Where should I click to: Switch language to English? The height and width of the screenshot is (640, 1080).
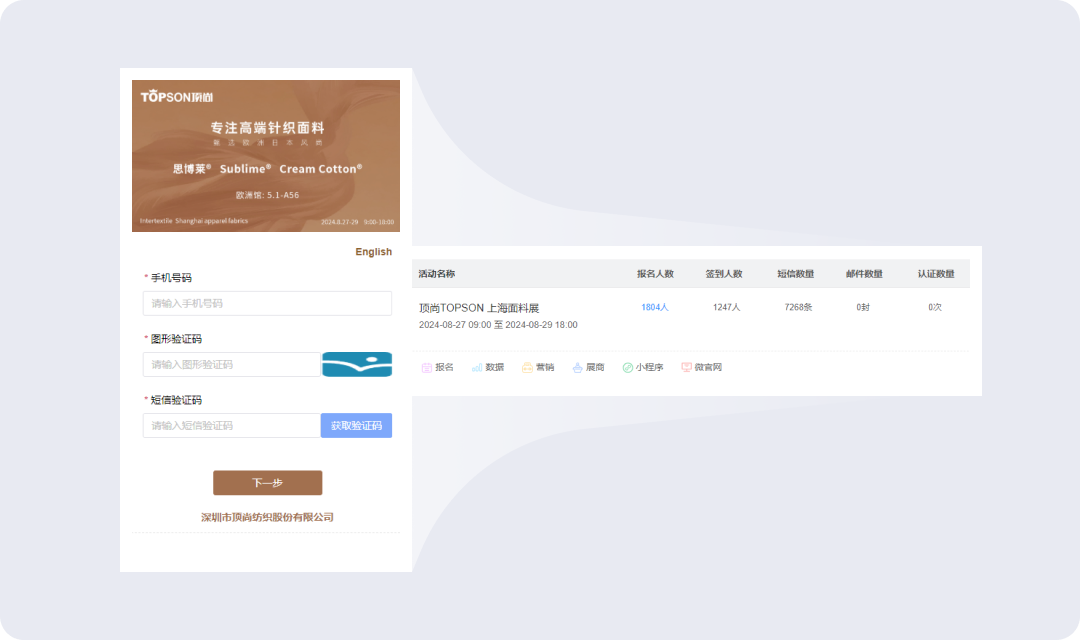point(373,252)
